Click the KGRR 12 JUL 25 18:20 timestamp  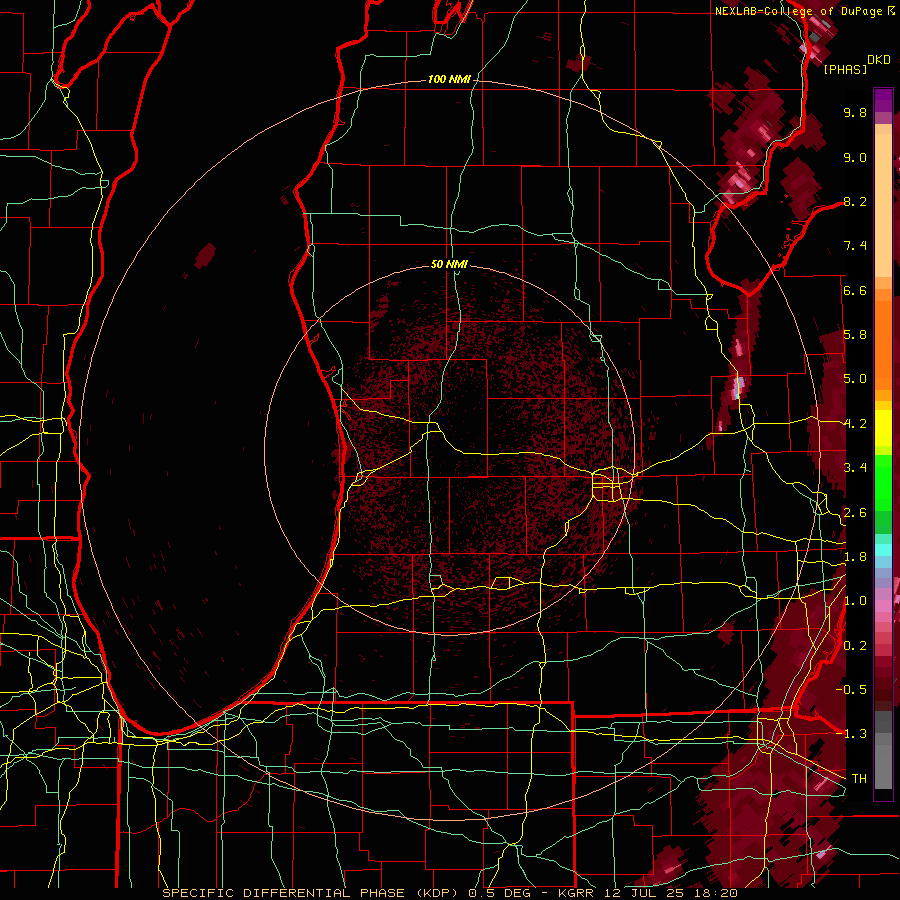point(647,893)
